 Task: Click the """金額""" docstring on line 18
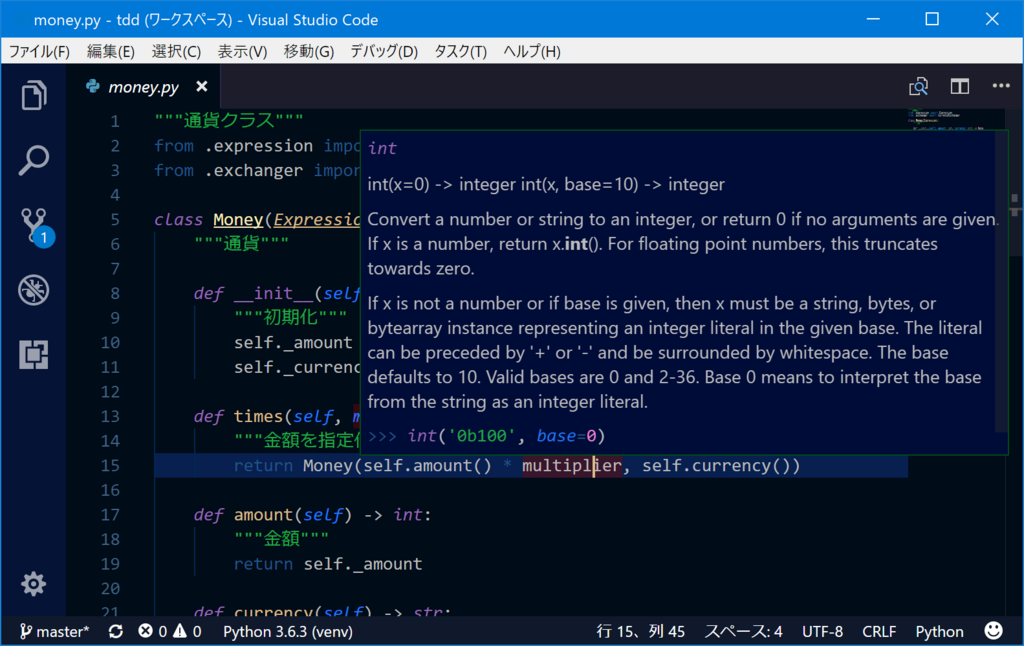pos(281,539)
